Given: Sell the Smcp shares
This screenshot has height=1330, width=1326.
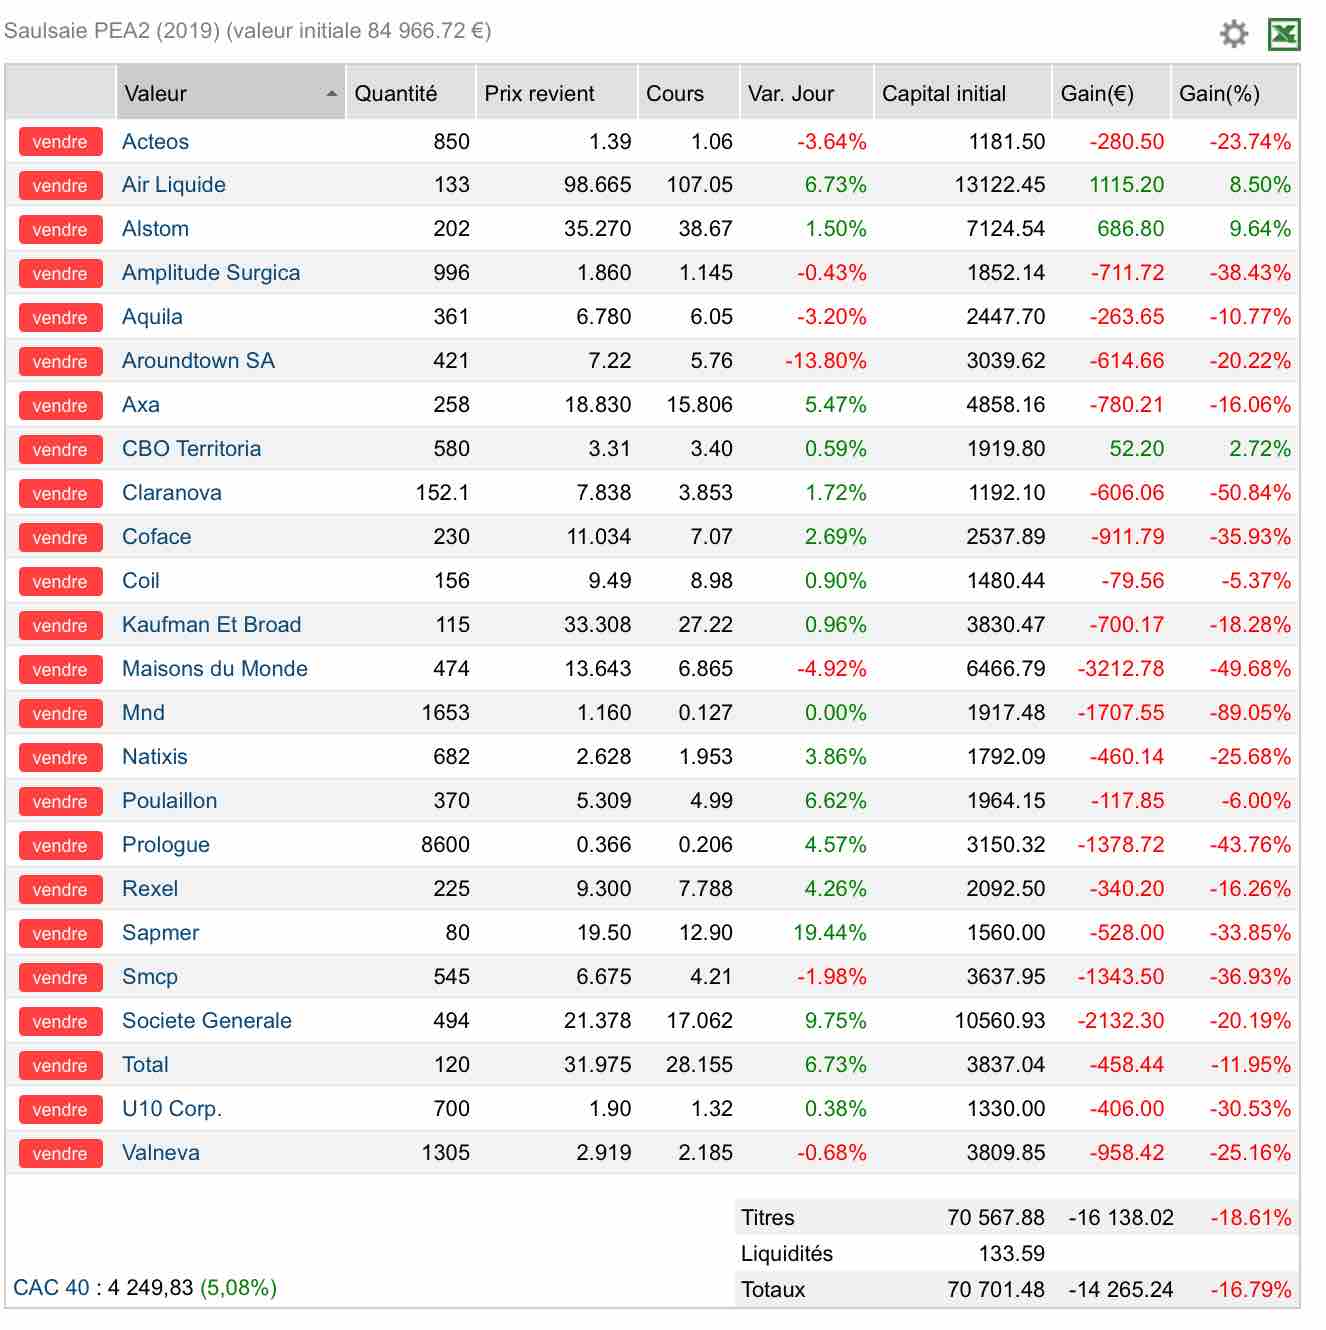Looking at the screenshot, I should coord(60,978).
